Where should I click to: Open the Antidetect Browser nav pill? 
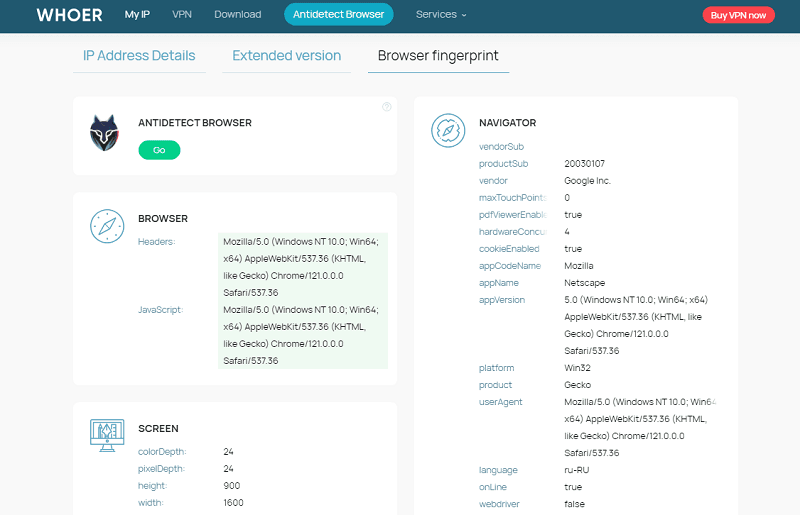click(339, 14)
